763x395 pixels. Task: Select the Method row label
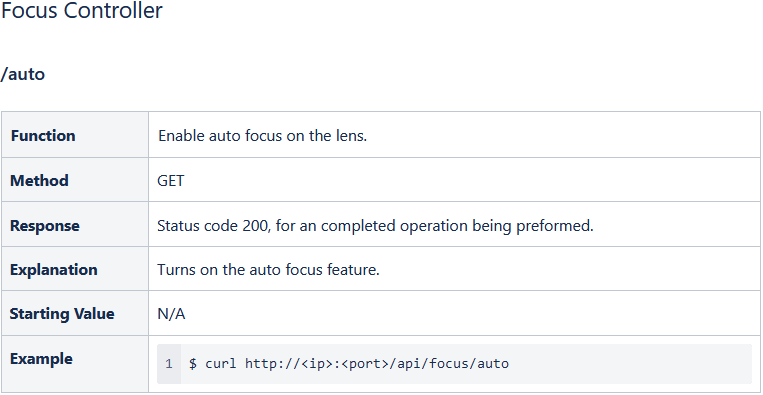39,180
